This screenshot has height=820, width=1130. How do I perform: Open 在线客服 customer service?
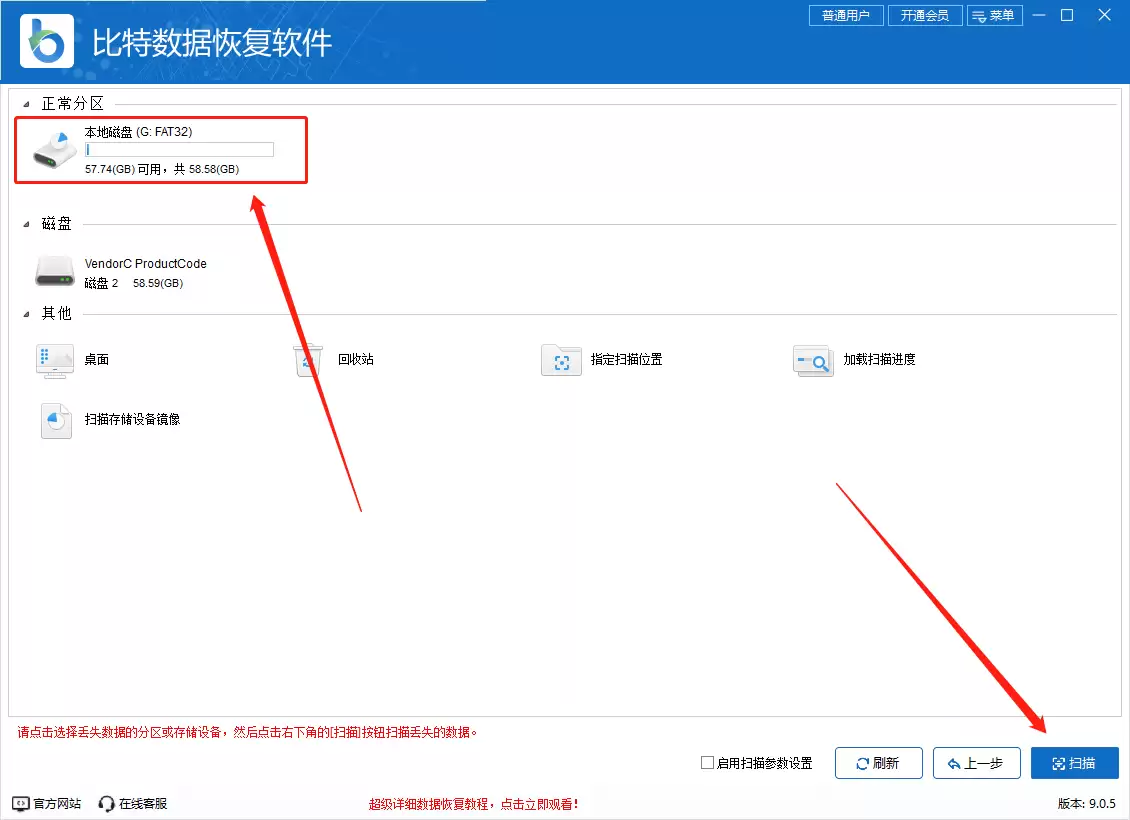click(130, 802)
